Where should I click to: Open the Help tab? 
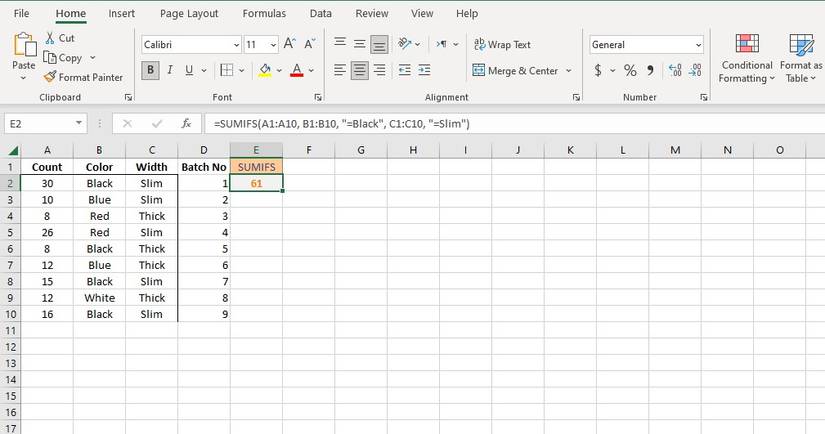click(x=467, y=13)
